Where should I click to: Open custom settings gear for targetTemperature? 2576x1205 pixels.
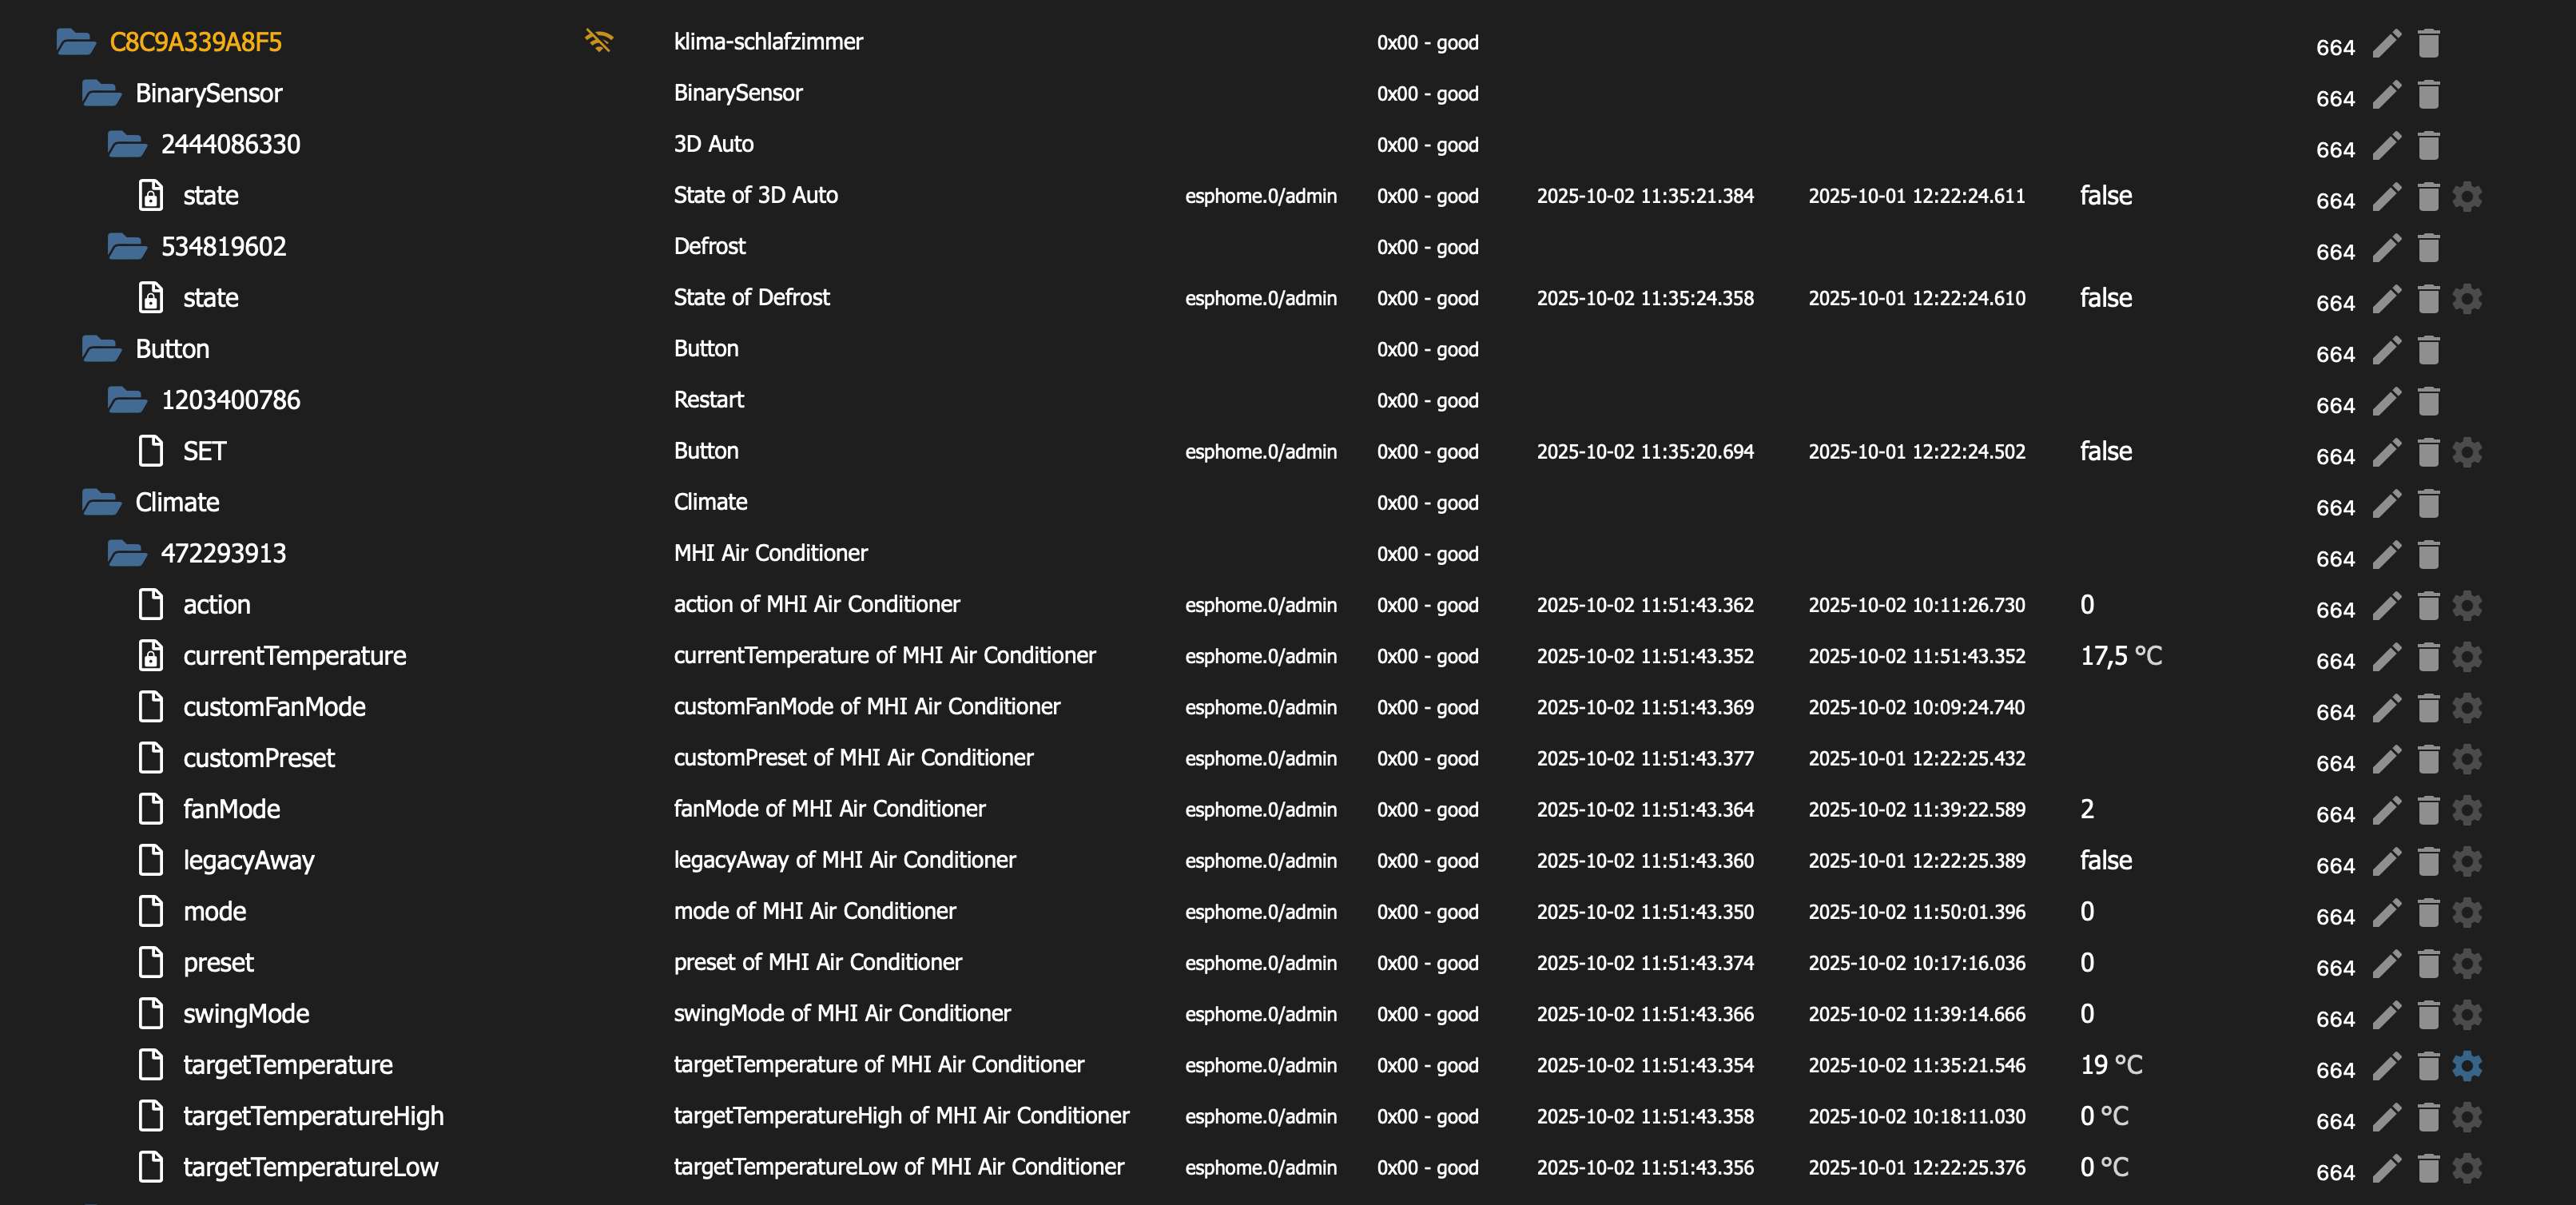coord(2467,1066)
